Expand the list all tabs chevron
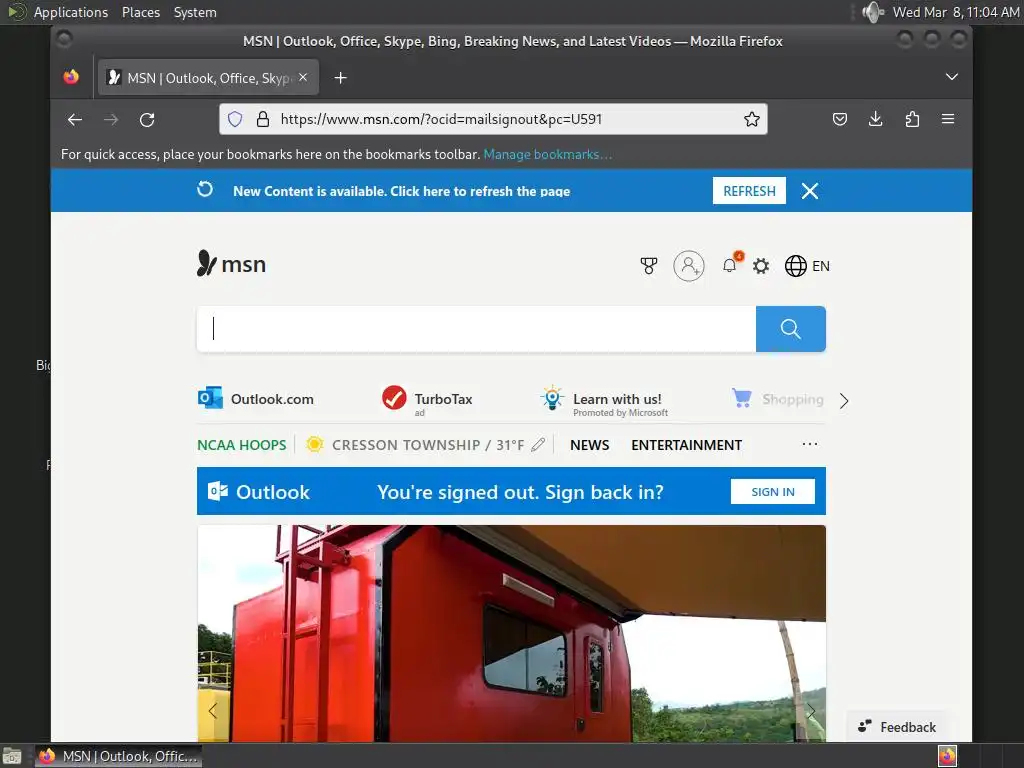 tap(952, 77)
